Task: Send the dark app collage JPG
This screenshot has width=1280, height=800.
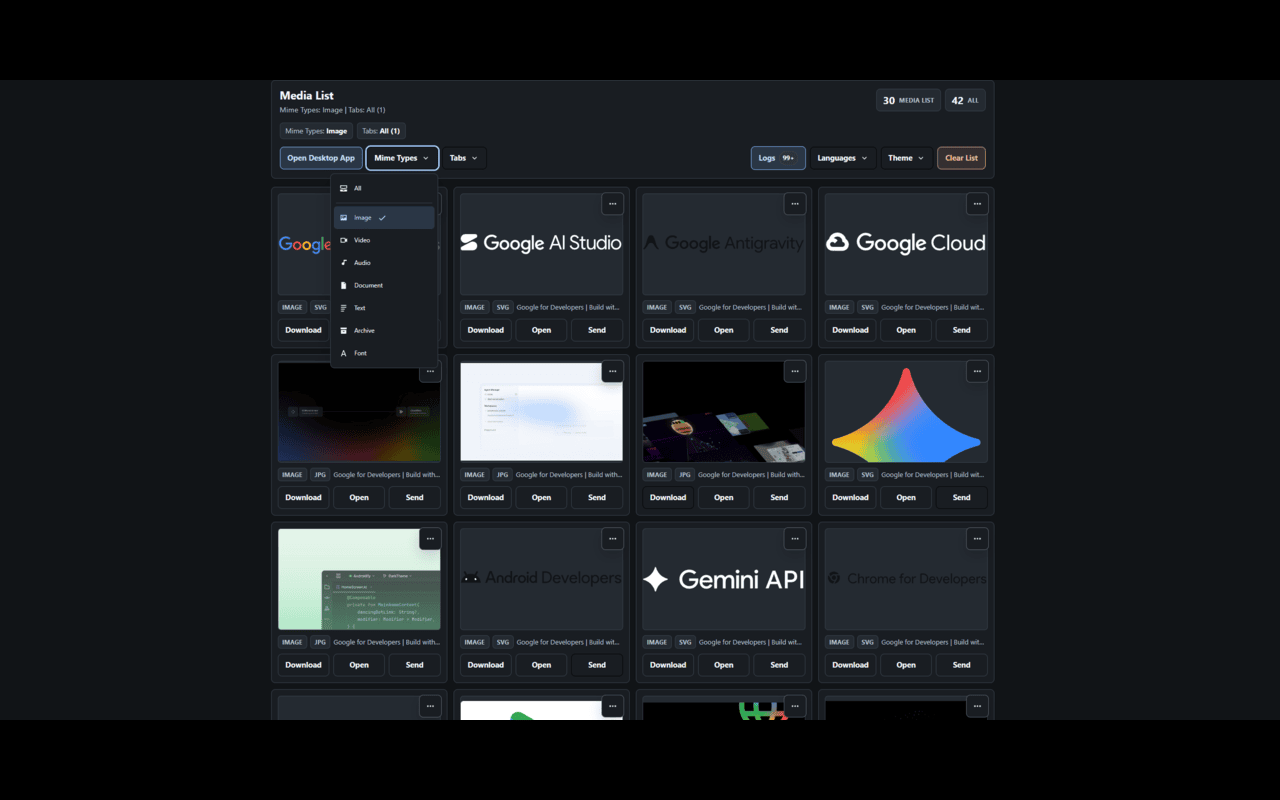Action: (779, 497)
